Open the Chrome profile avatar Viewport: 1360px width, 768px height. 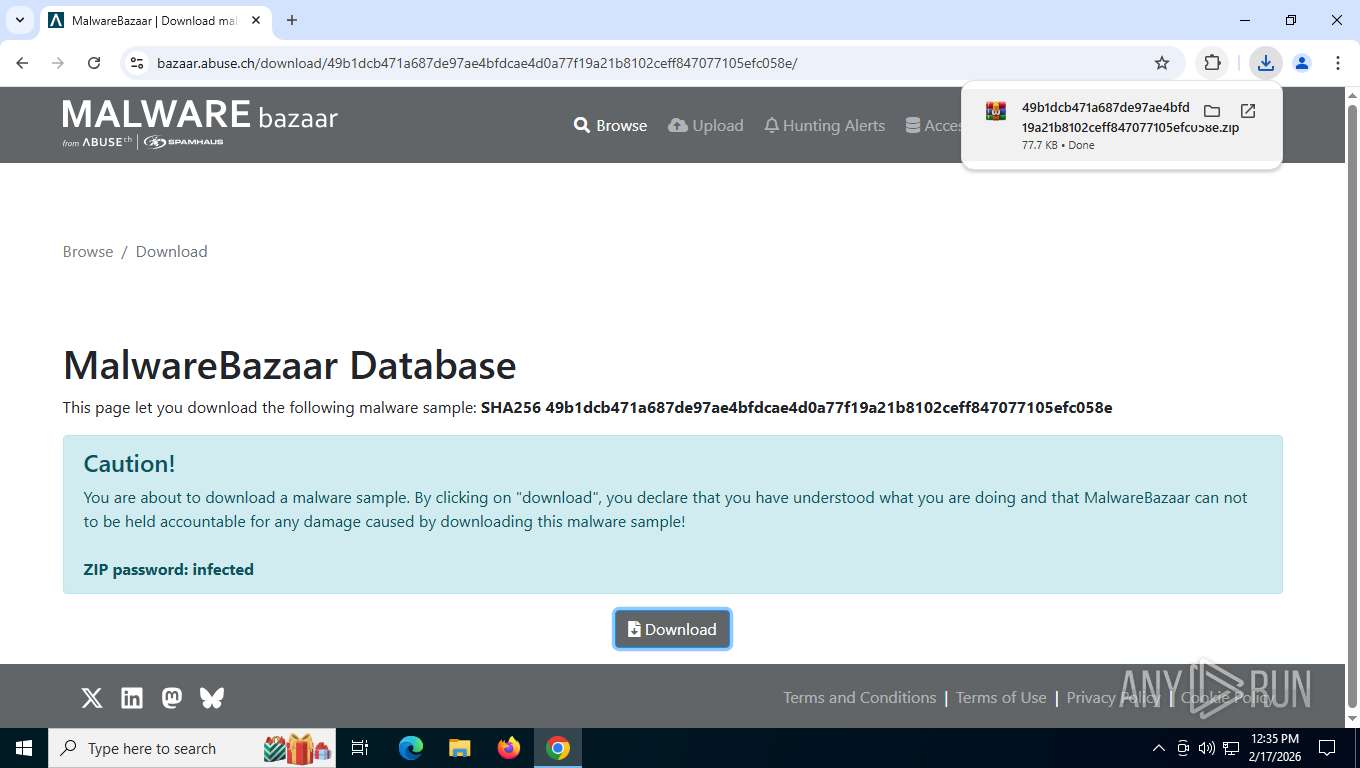click(1302, 63)
